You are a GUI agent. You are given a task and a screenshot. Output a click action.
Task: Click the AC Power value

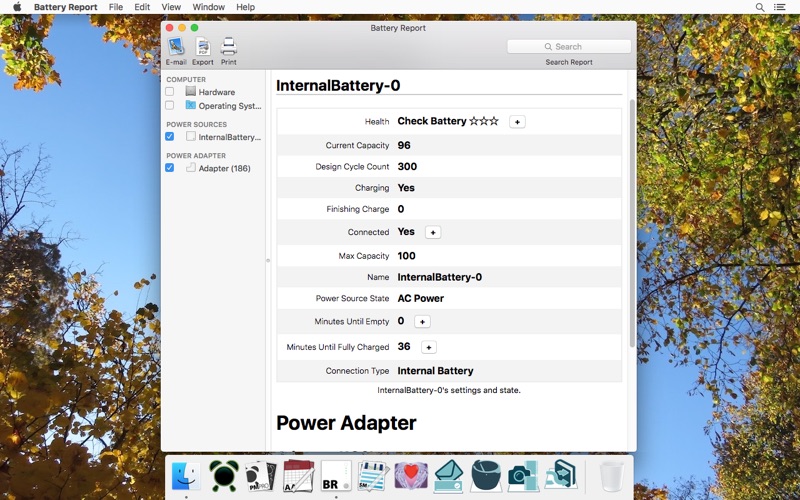point(421,298)
